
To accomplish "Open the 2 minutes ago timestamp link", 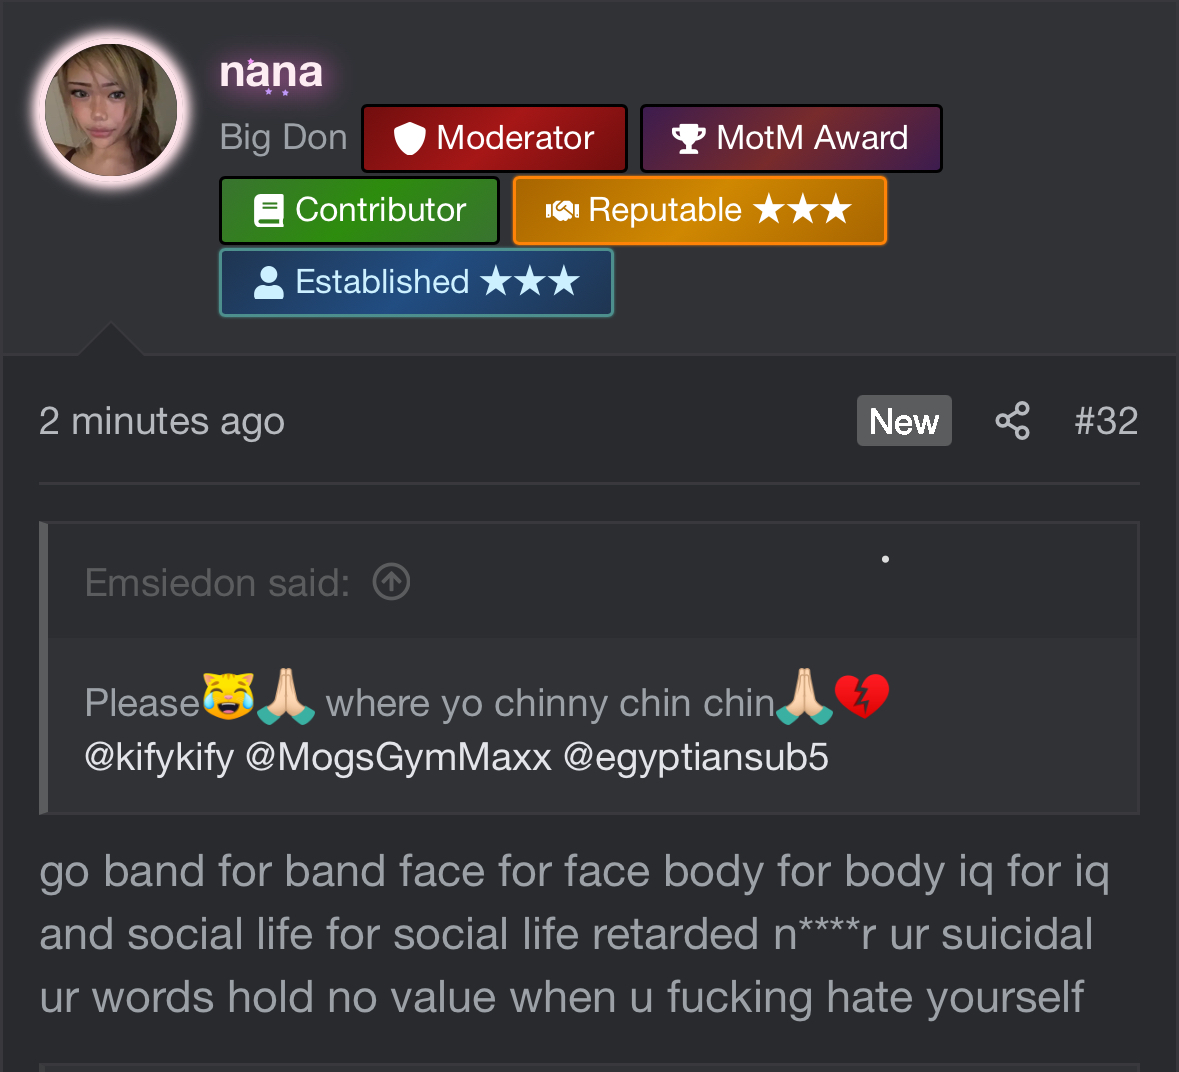I will [162, 421].
